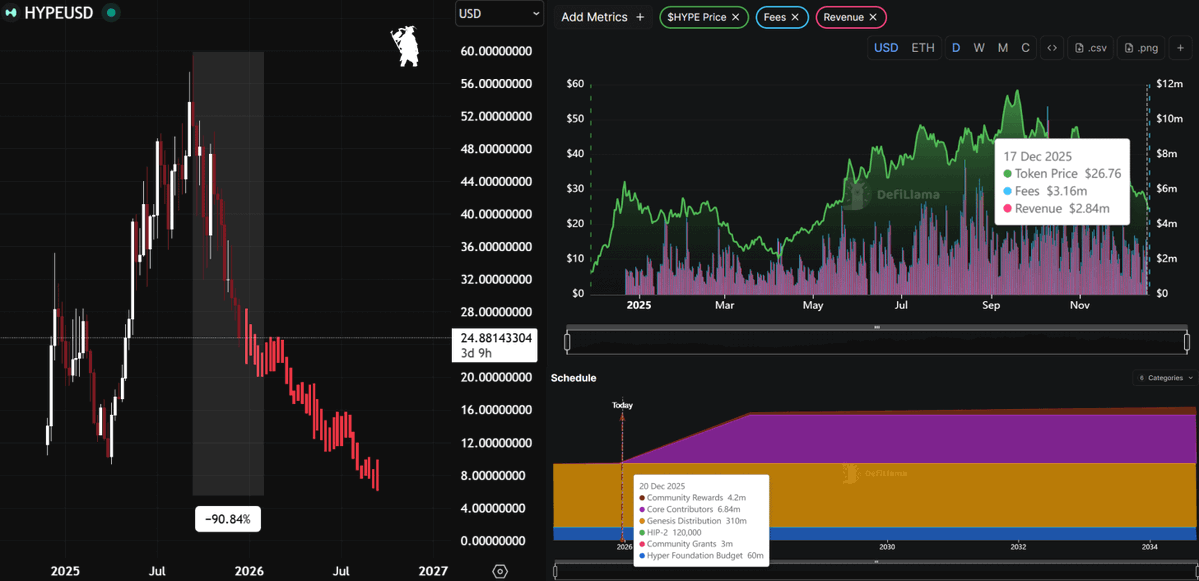
Task: Click Fees $3.16m in tooltip
Action: 1043,190
